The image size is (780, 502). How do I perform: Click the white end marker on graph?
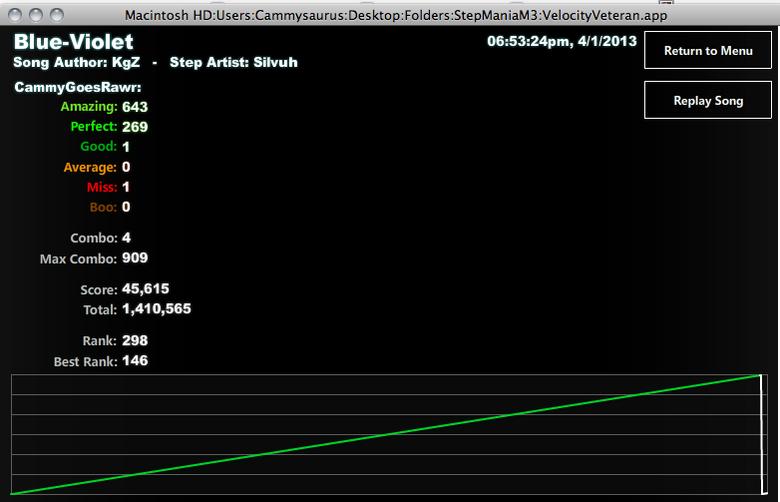pos(763,434)
